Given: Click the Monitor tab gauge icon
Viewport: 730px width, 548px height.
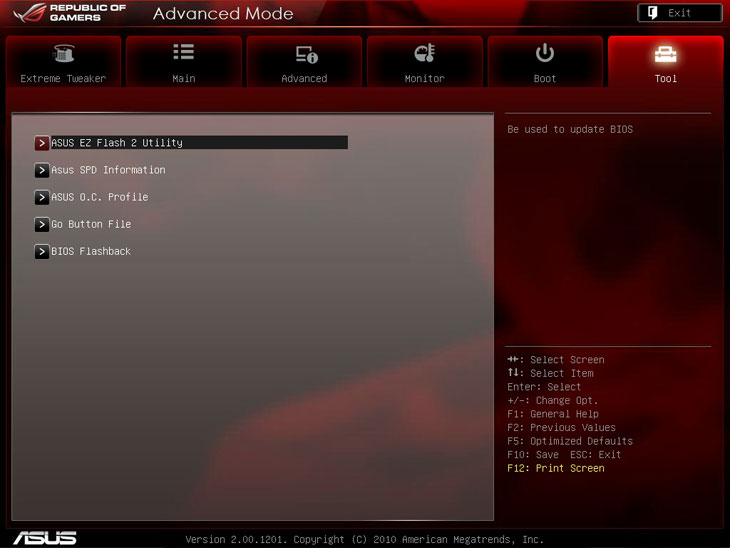Looking at the screenshot, I should (424, 54).
